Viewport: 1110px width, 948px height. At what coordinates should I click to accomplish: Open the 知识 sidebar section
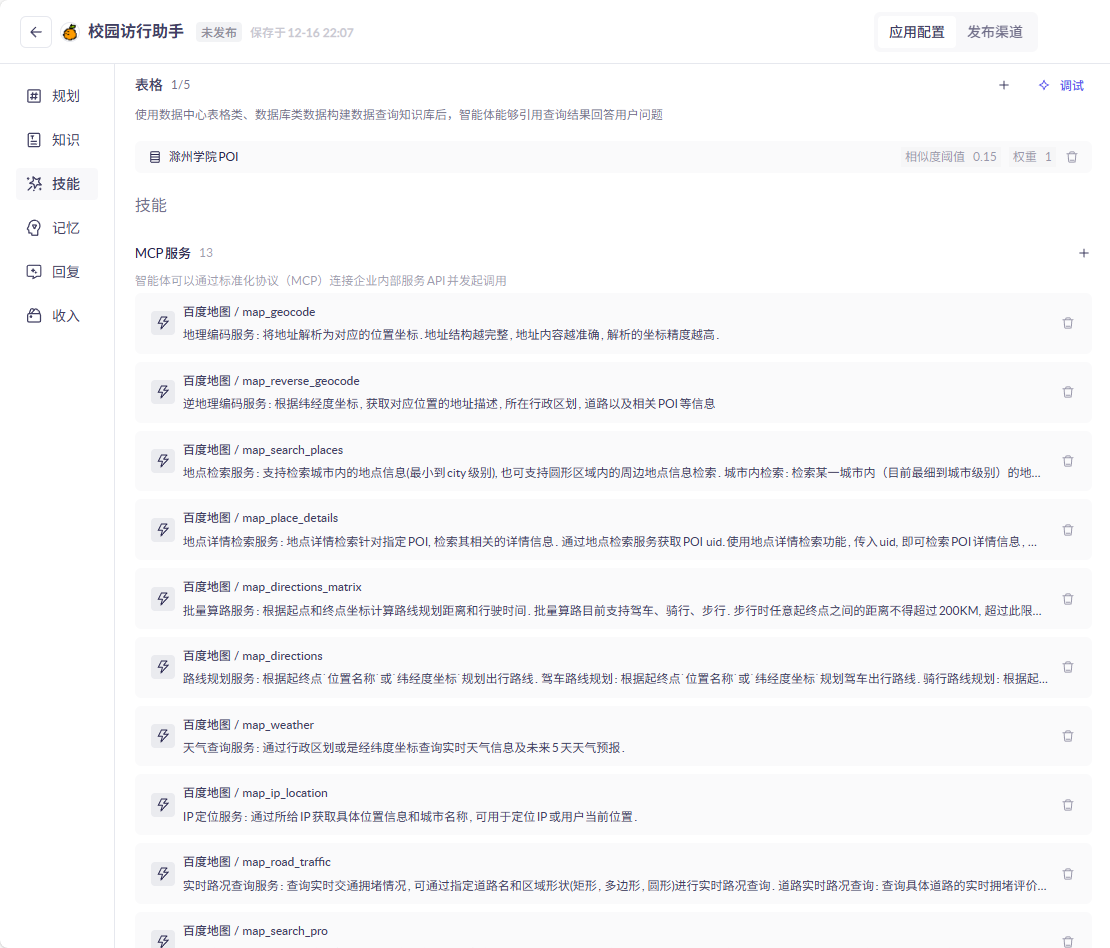click(57, 139)
